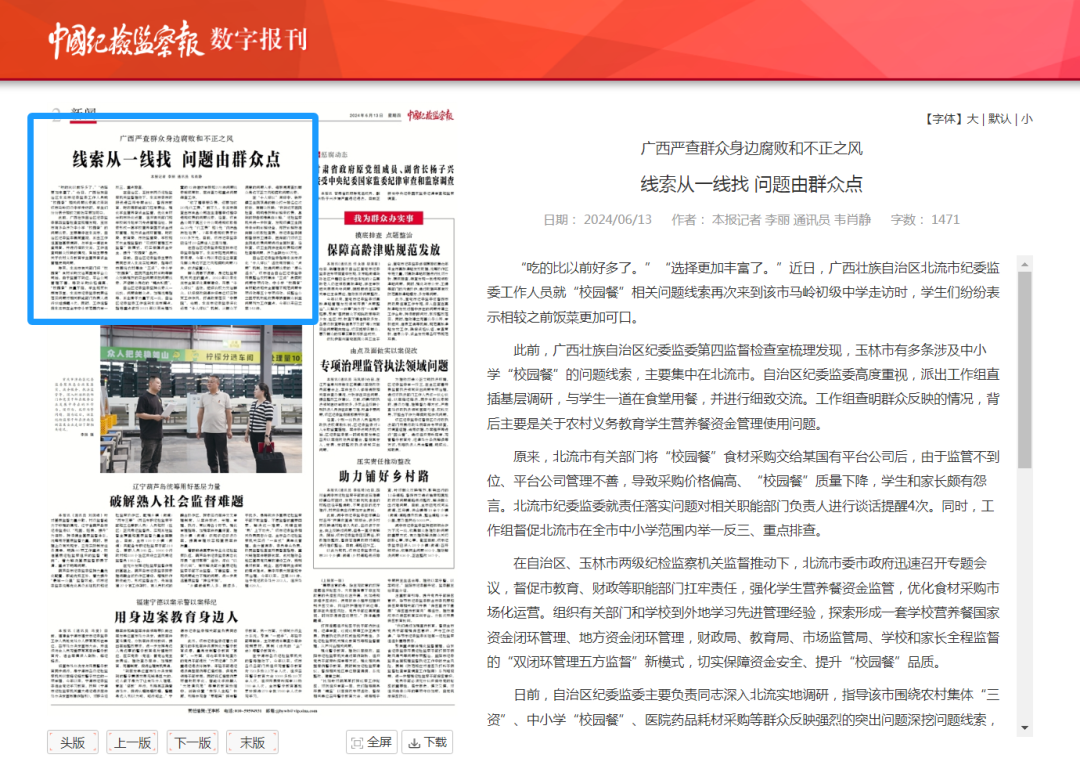Open fullscreen view with 全屏 button
This screenshot has height=769, width=1080.
372,742
